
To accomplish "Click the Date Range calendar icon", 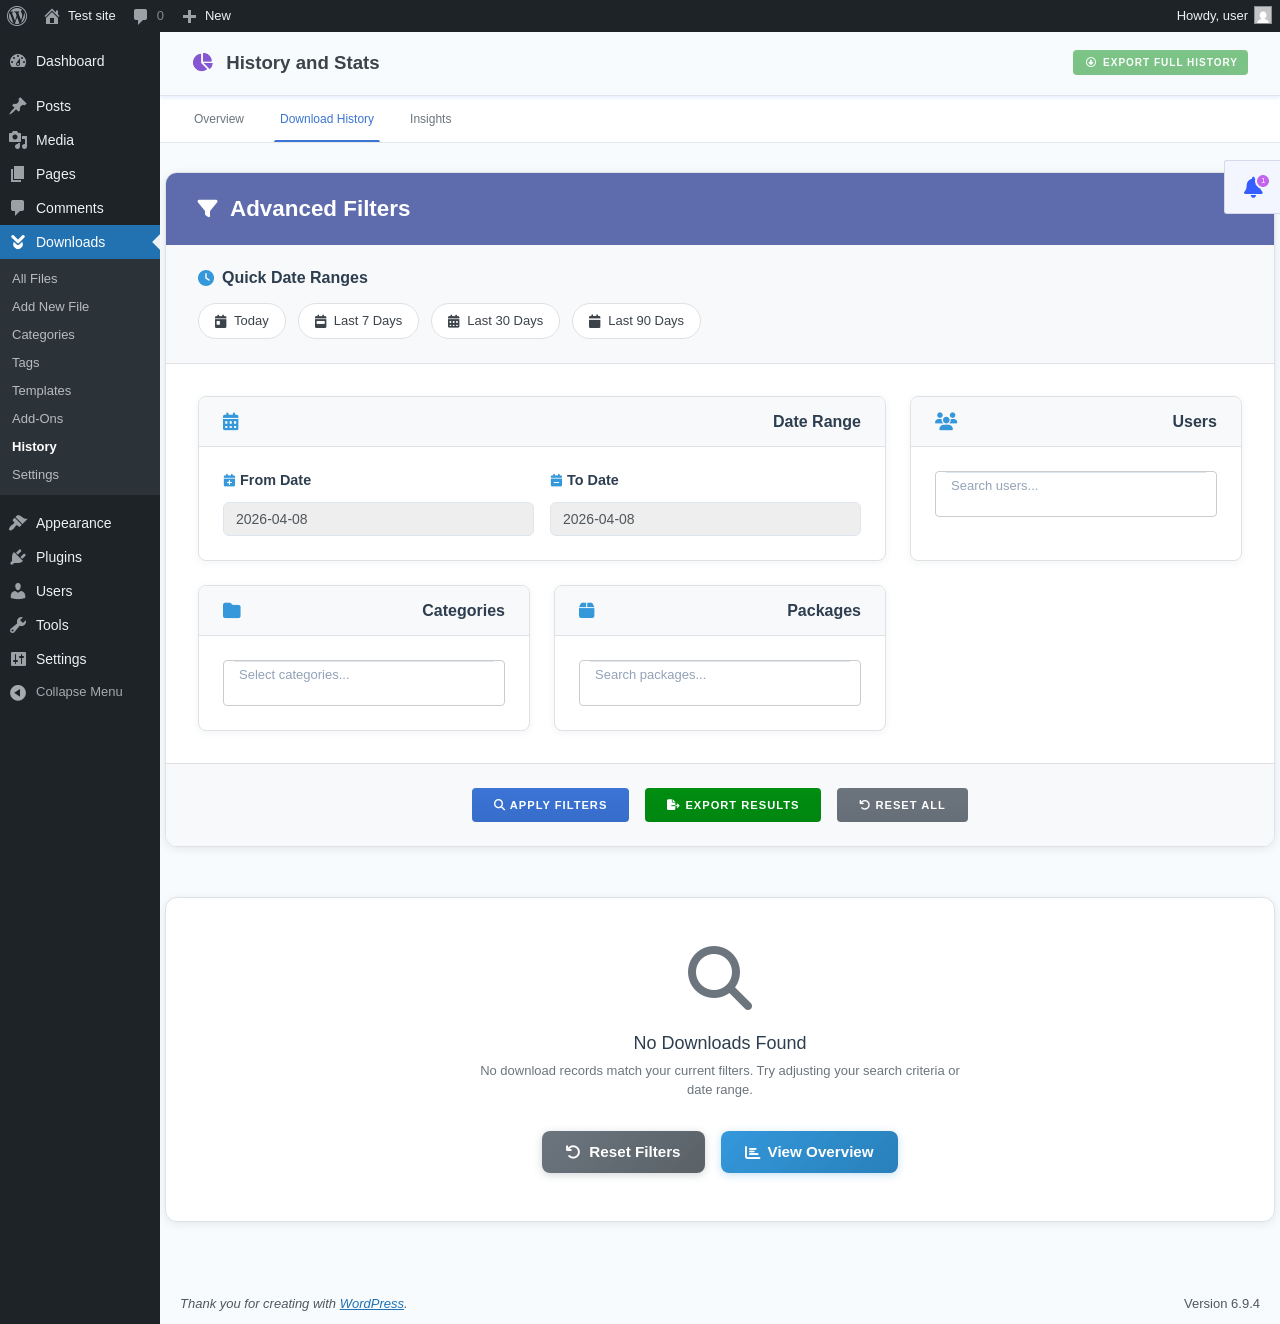I will coord(231,421).
